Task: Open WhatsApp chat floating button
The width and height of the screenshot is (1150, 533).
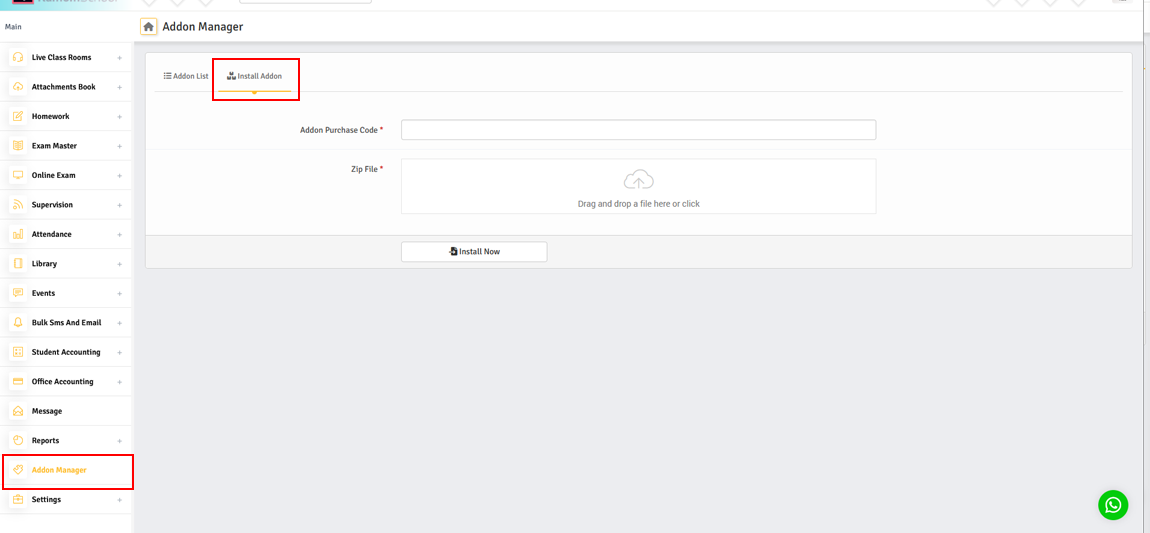Action: click(1112, 505)
